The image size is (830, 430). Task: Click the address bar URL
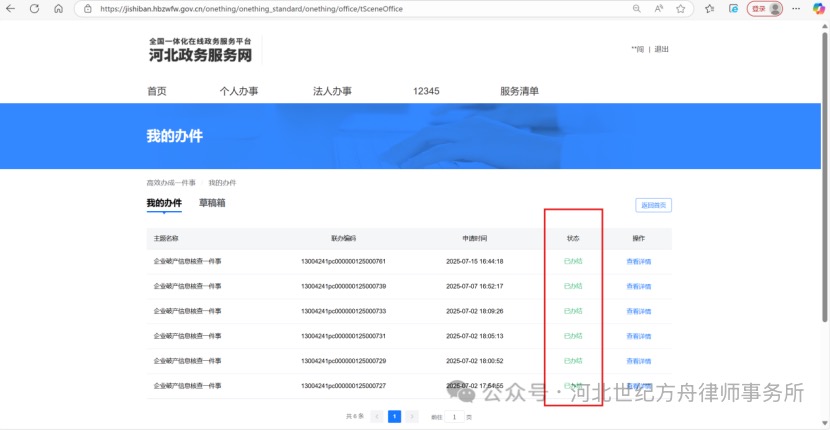click(x=251, y=9)
